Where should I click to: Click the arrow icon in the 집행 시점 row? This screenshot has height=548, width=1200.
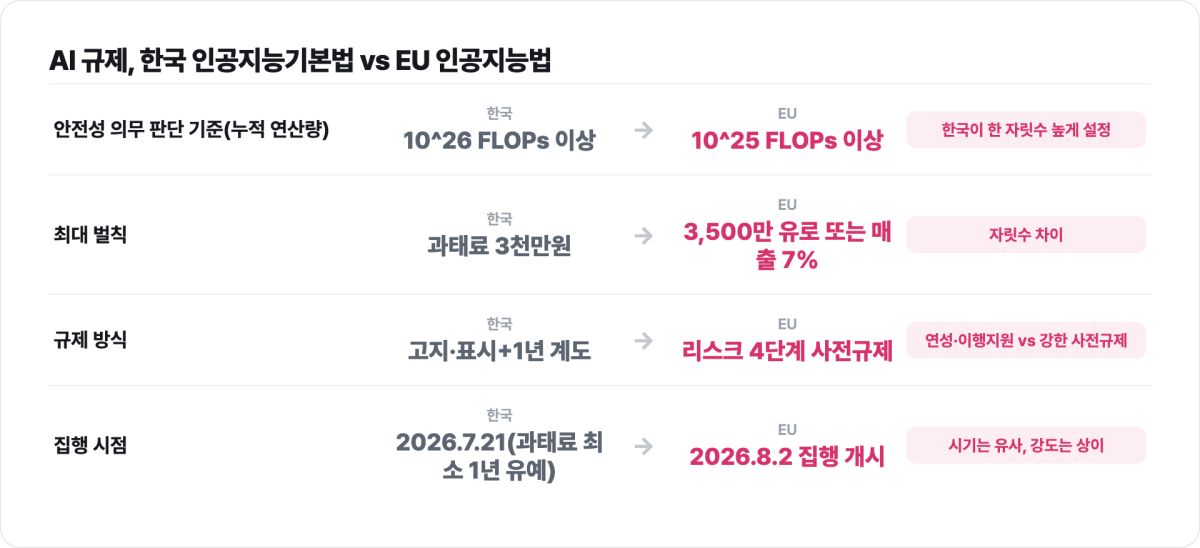tap(644, 445)
